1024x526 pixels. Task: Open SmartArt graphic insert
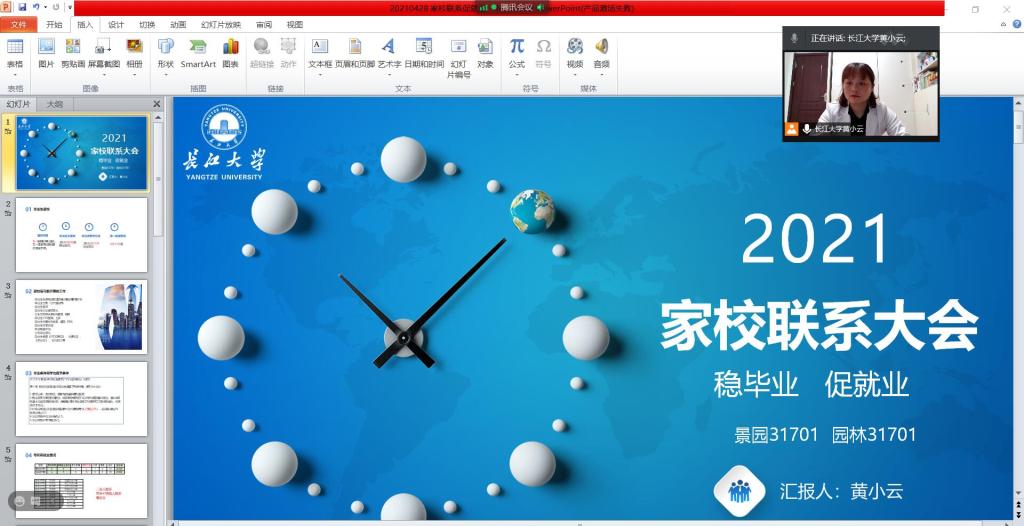coord(198,53)
